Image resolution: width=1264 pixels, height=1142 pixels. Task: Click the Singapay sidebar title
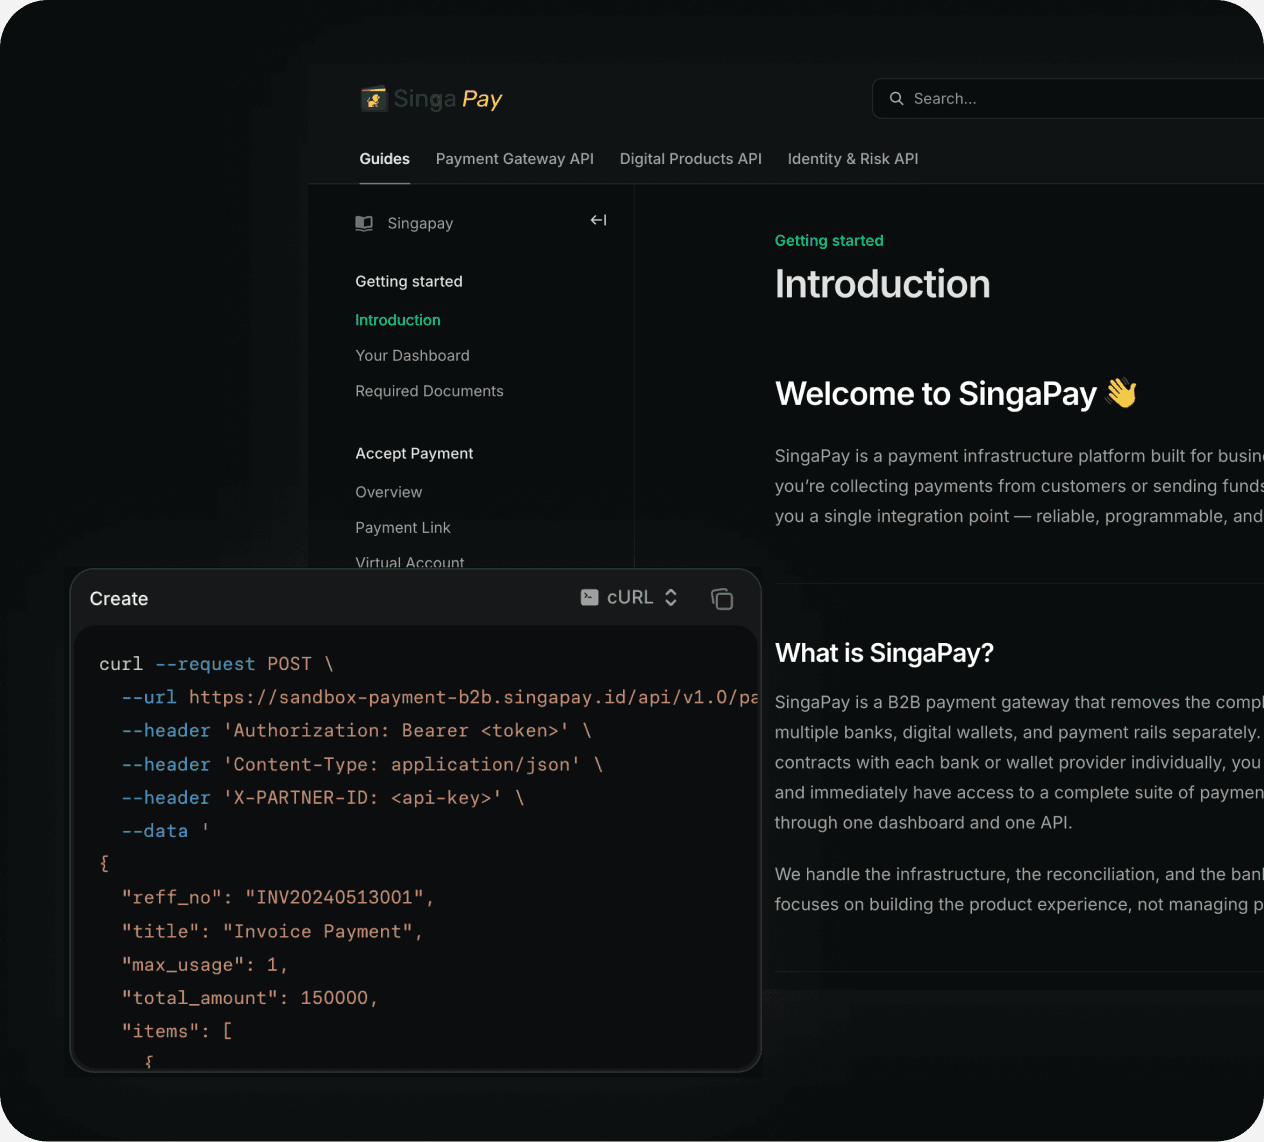420,223
